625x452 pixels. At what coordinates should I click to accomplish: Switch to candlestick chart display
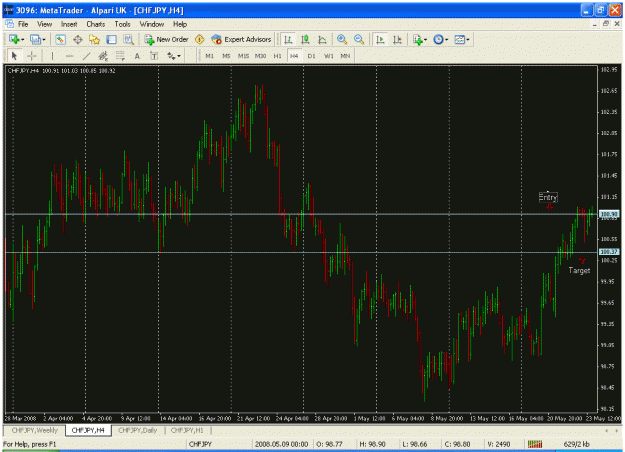305,39
